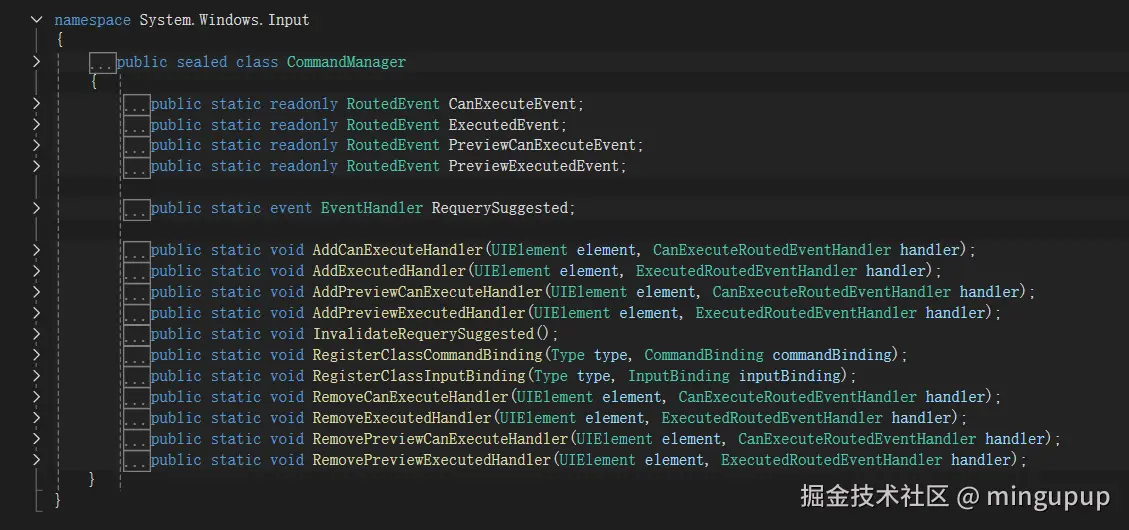Click the RegisterClassInputBinding method name
The width and height of the screenshot is (1129, 530).
[x=419, y=376]
